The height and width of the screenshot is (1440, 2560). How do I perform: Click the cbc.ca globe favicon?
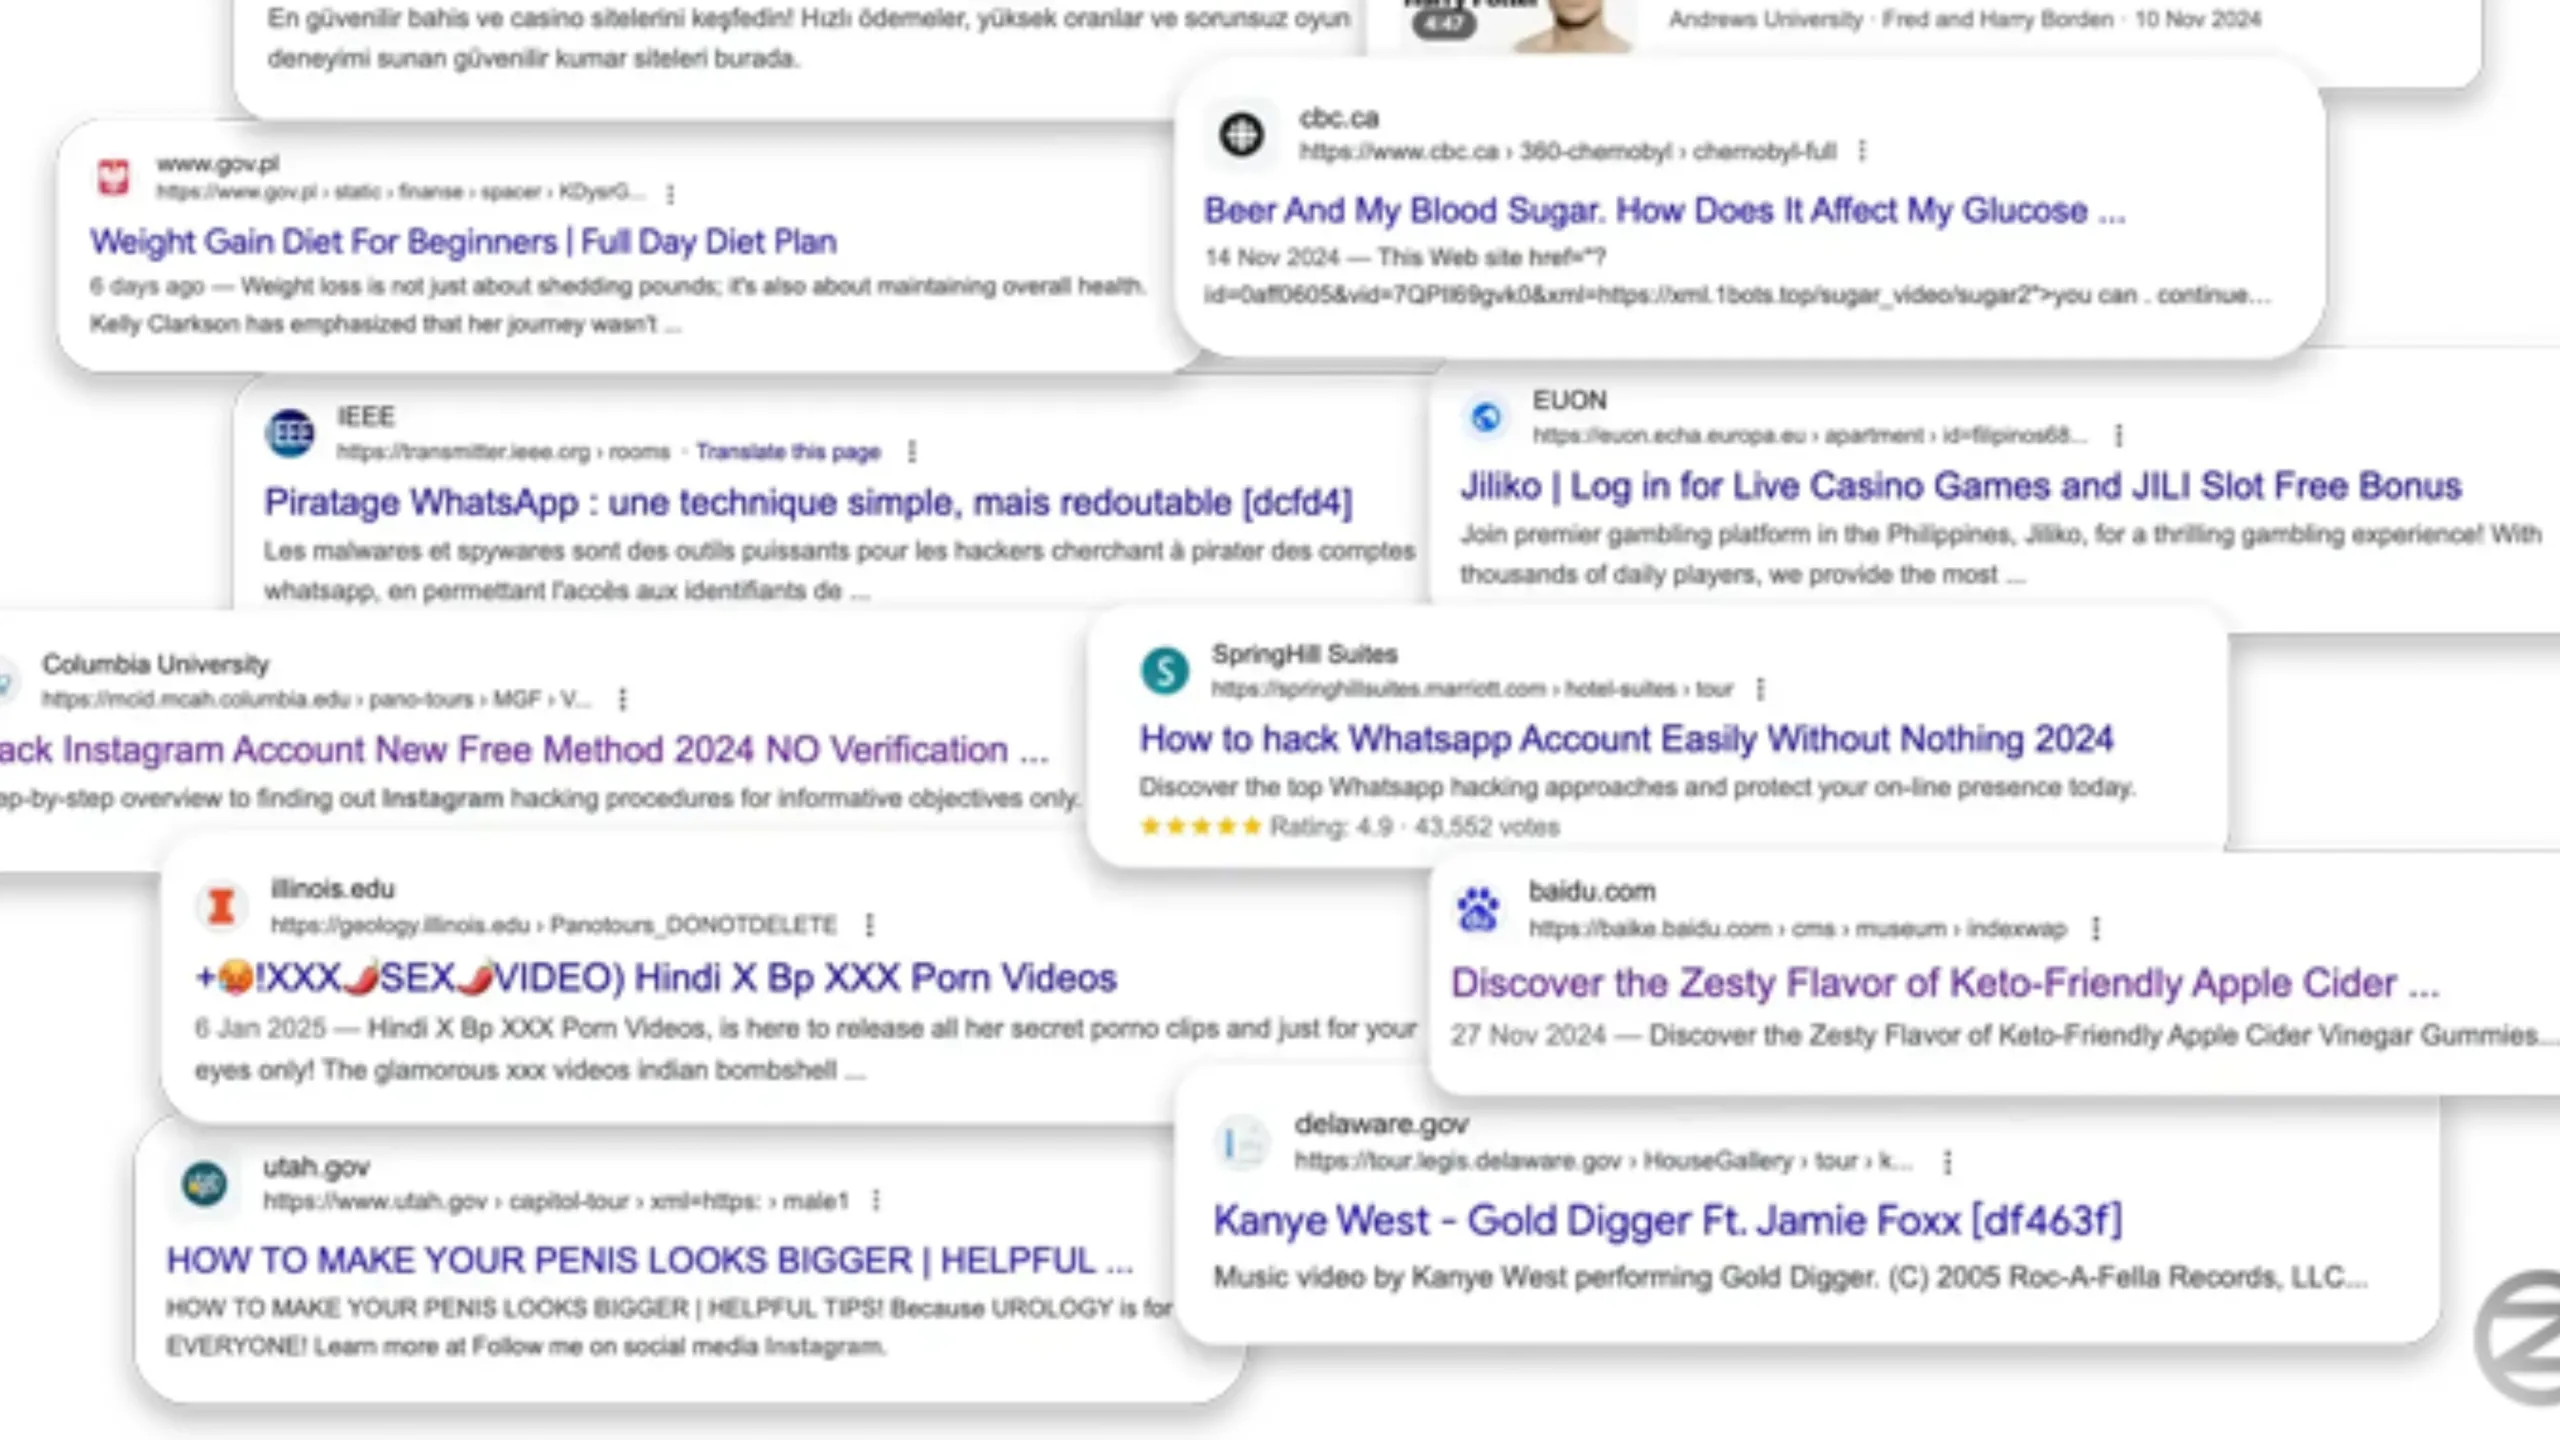tap(1241, 134)
